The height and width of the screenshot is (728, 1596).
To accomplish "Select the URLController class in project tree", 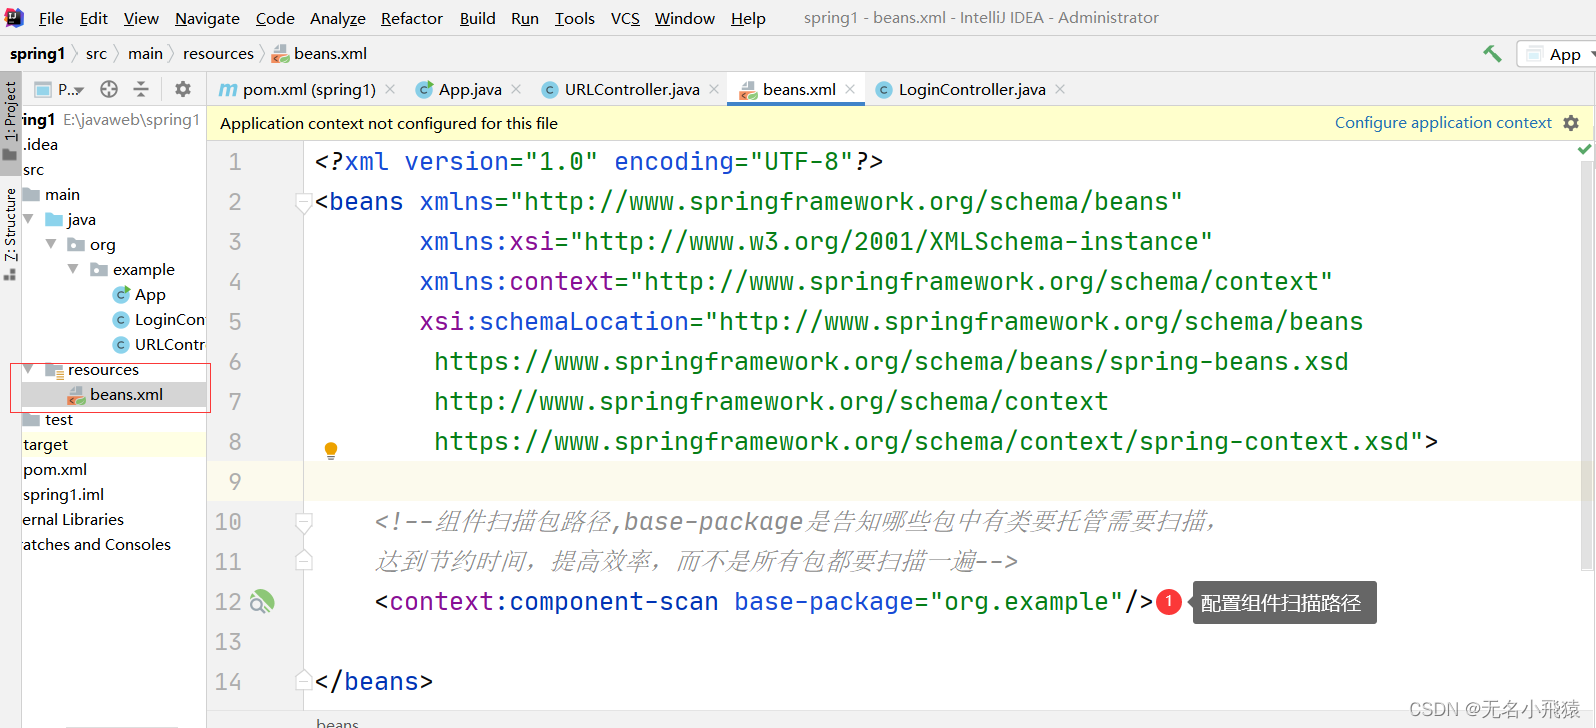I will click(159, 344).
